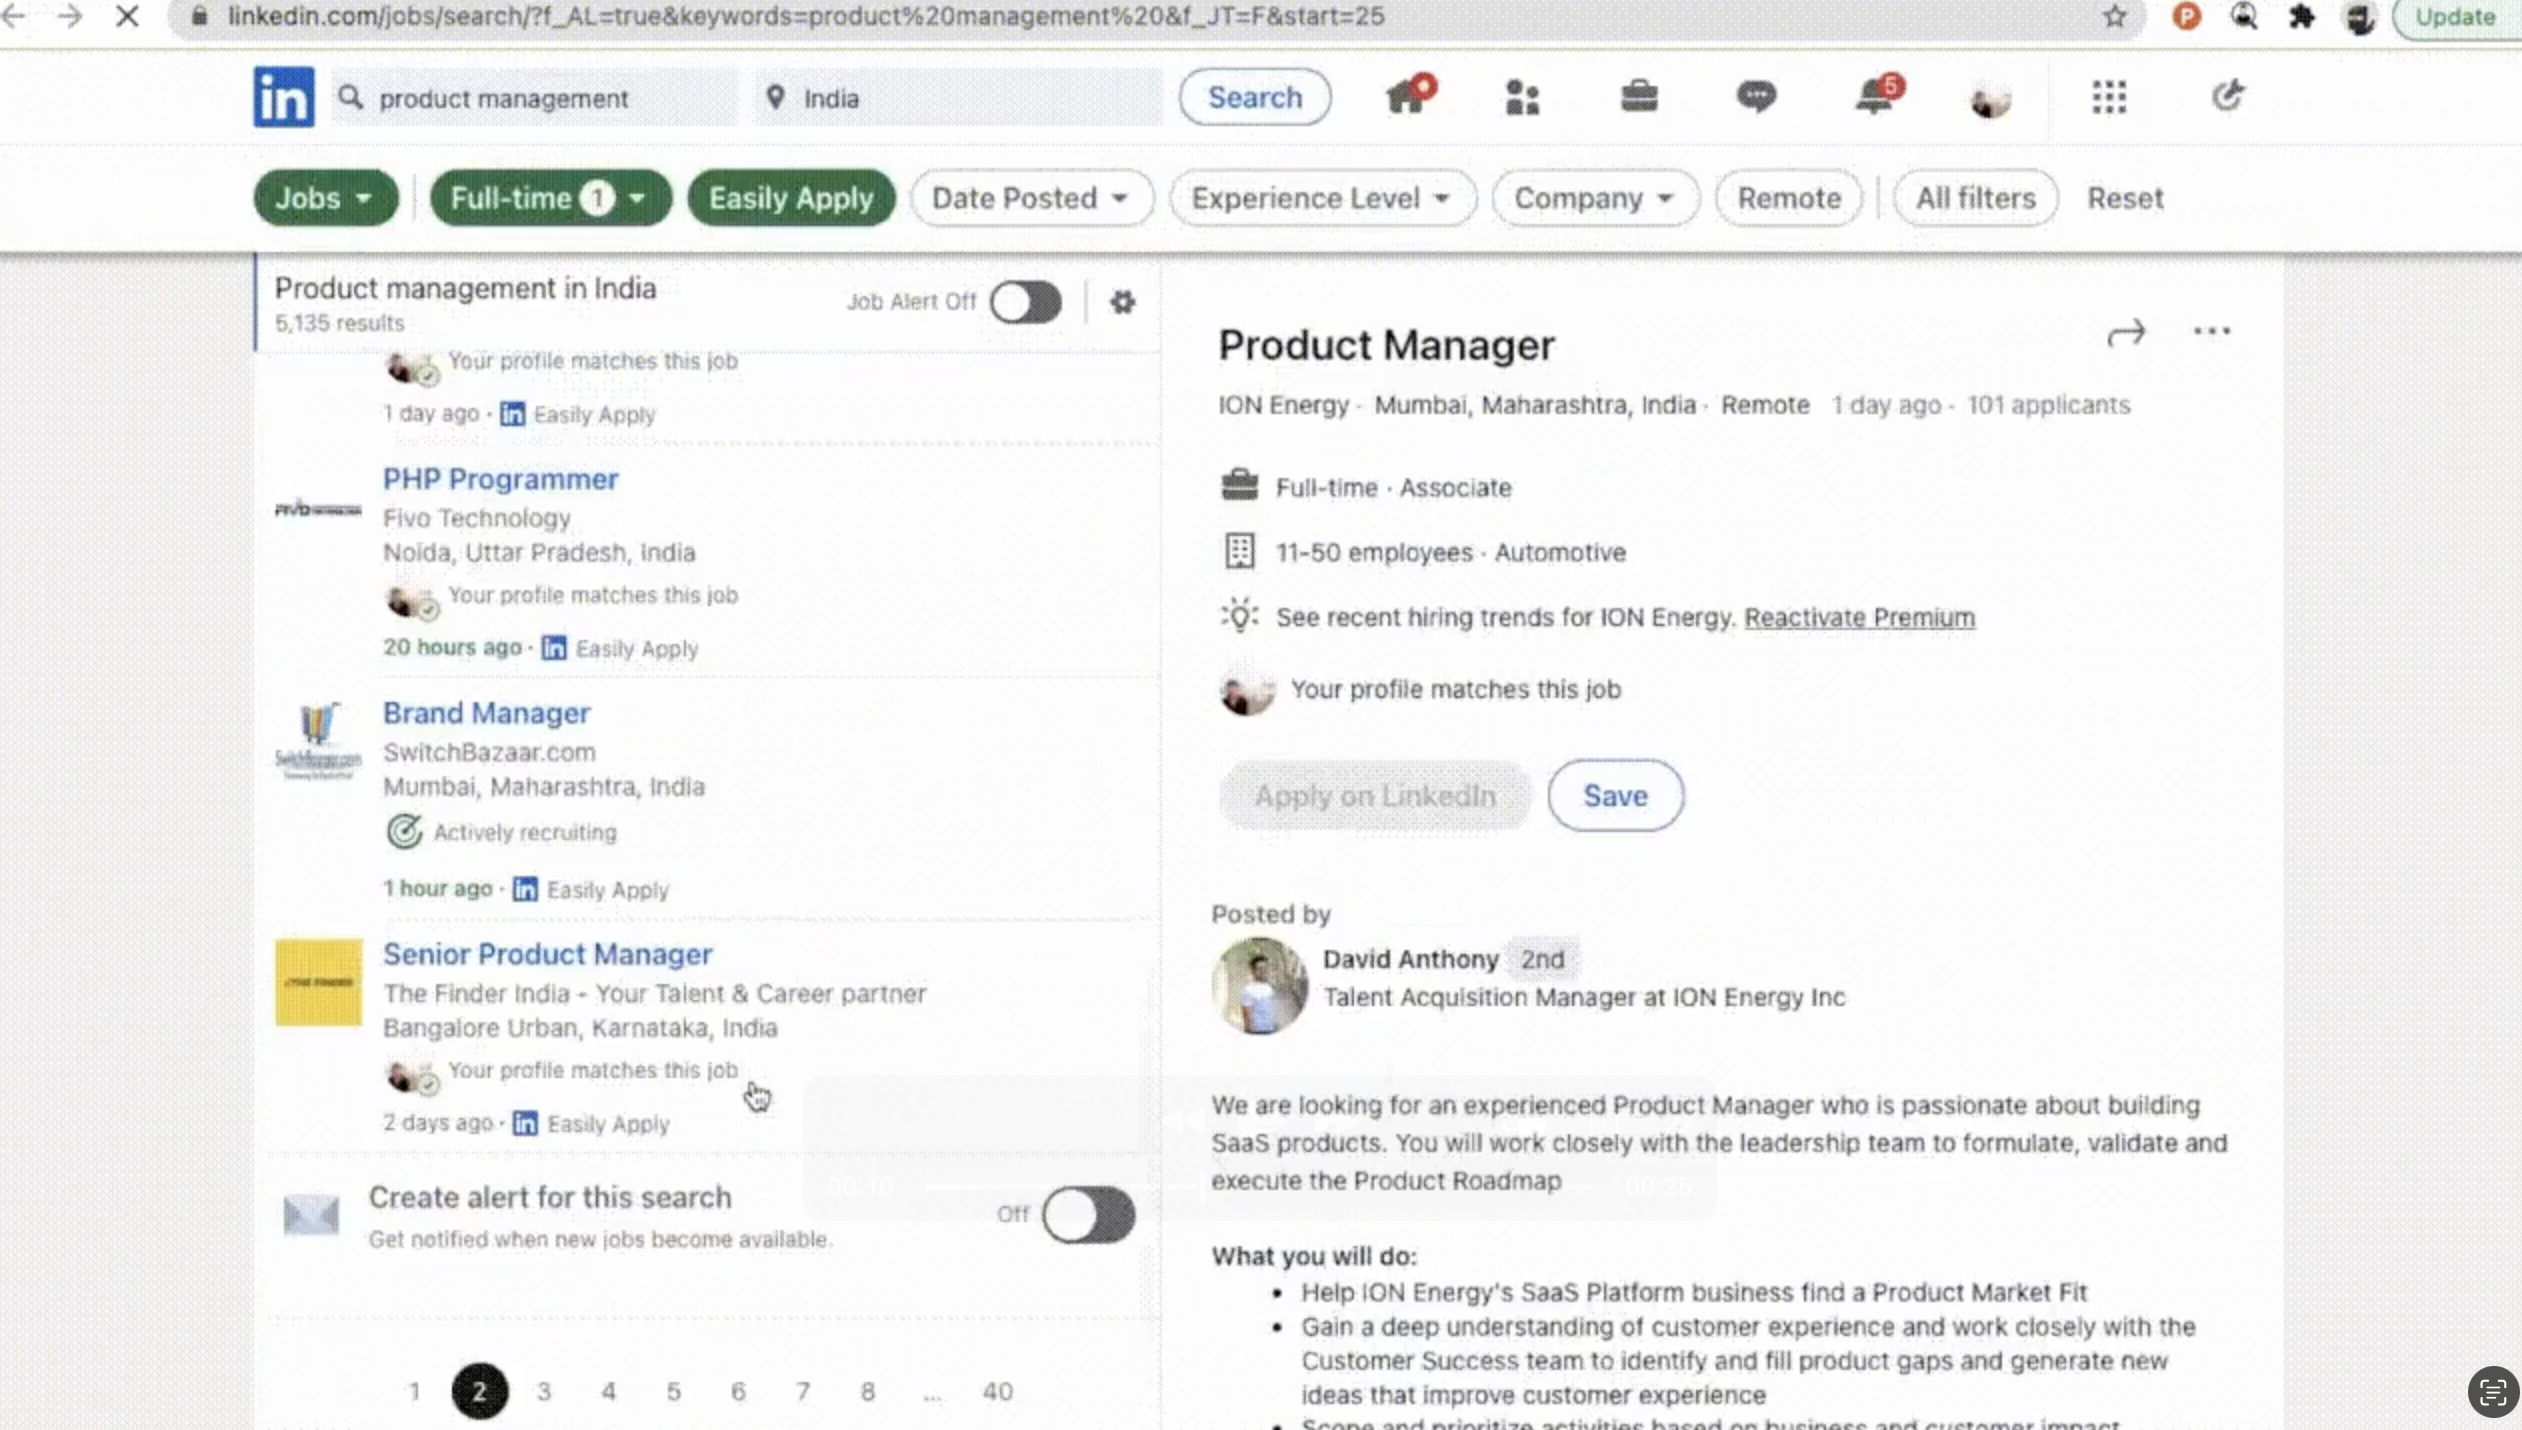The image size is (2522, 1430).
Task: Click the magnifier extension icon in Chrome toolbar
Action: [x=2243, y=17]
